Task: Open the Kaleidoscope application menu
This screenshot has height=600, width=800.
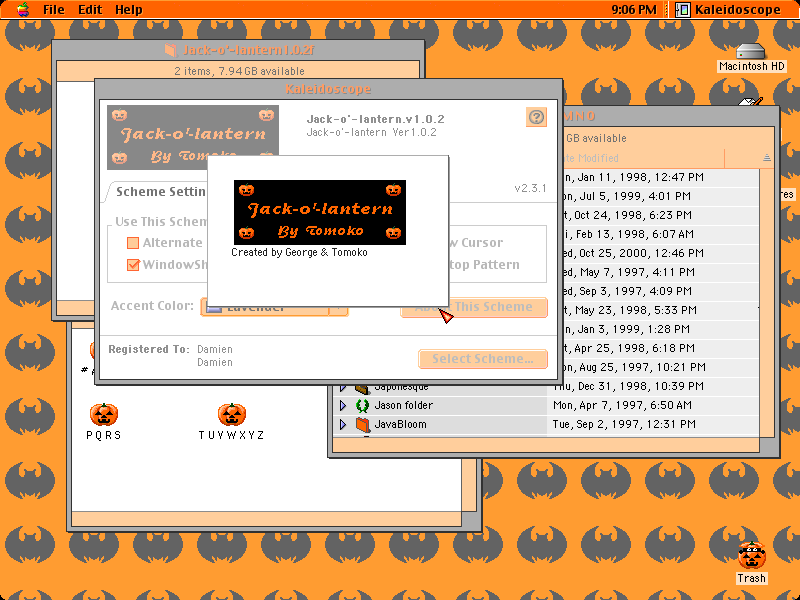Action: coord(728,10)
